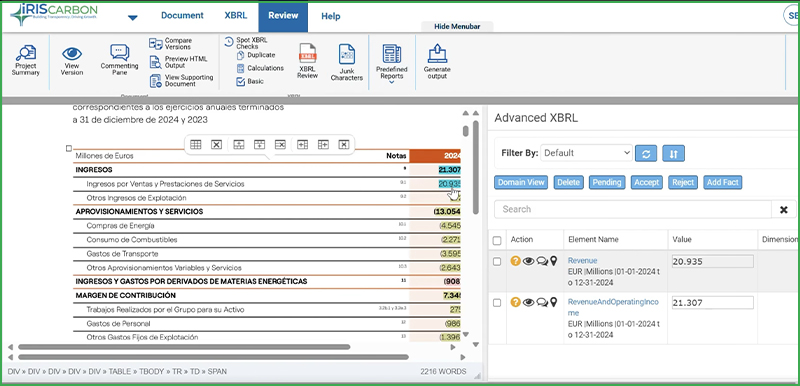Open the Filter By dropdown

586,152
